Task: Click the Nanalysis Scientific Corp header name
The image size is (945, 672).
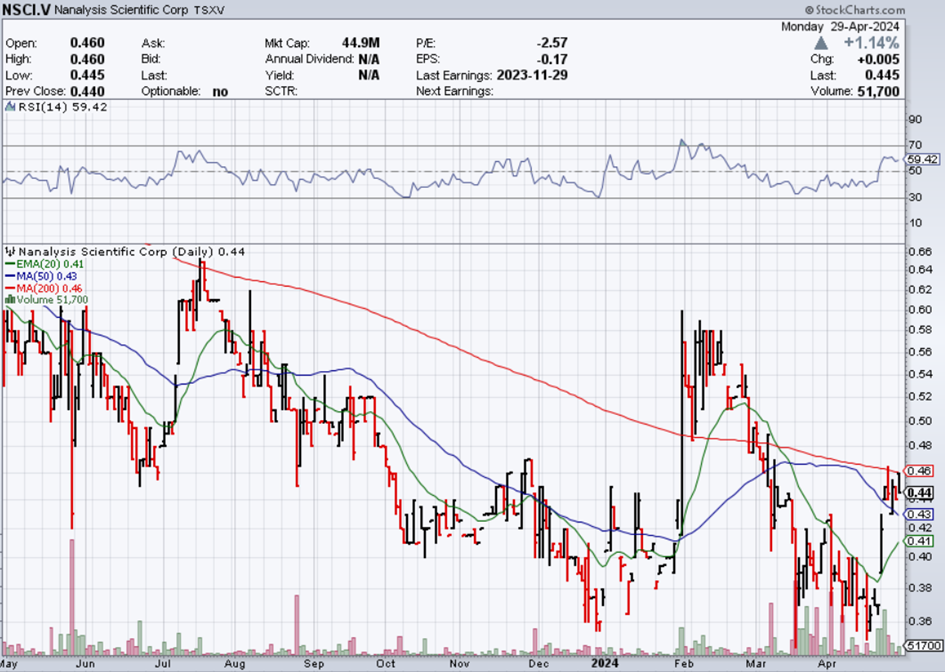Action: pos(121,10)
